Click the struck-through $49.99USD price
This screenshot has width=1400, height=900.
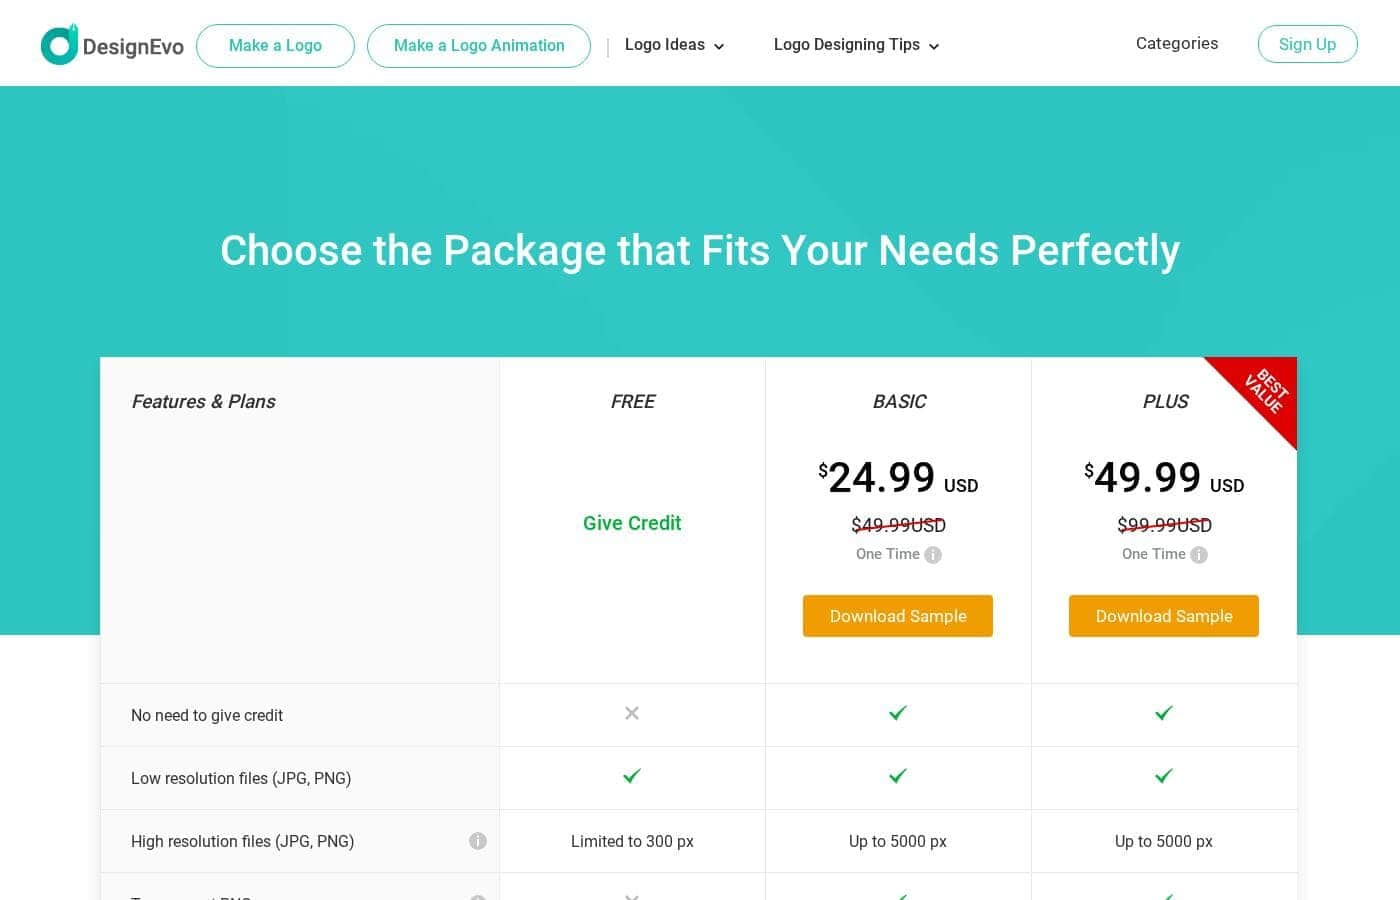tap(898, 525)
